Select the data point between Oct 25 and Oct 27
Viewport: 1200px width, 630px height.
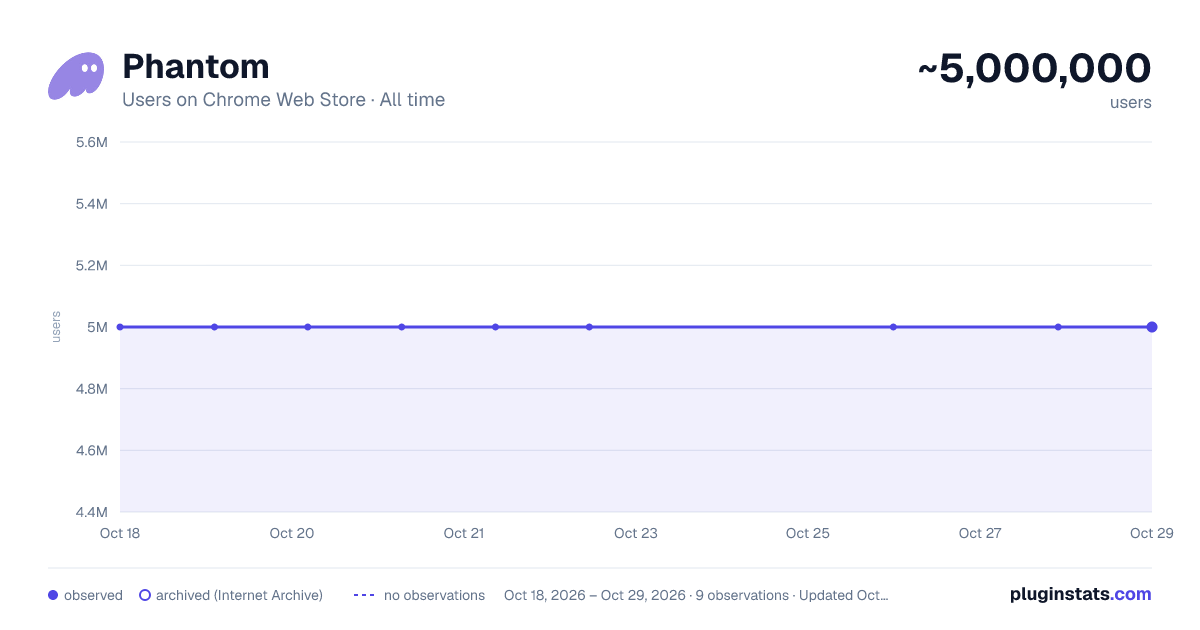893,327
